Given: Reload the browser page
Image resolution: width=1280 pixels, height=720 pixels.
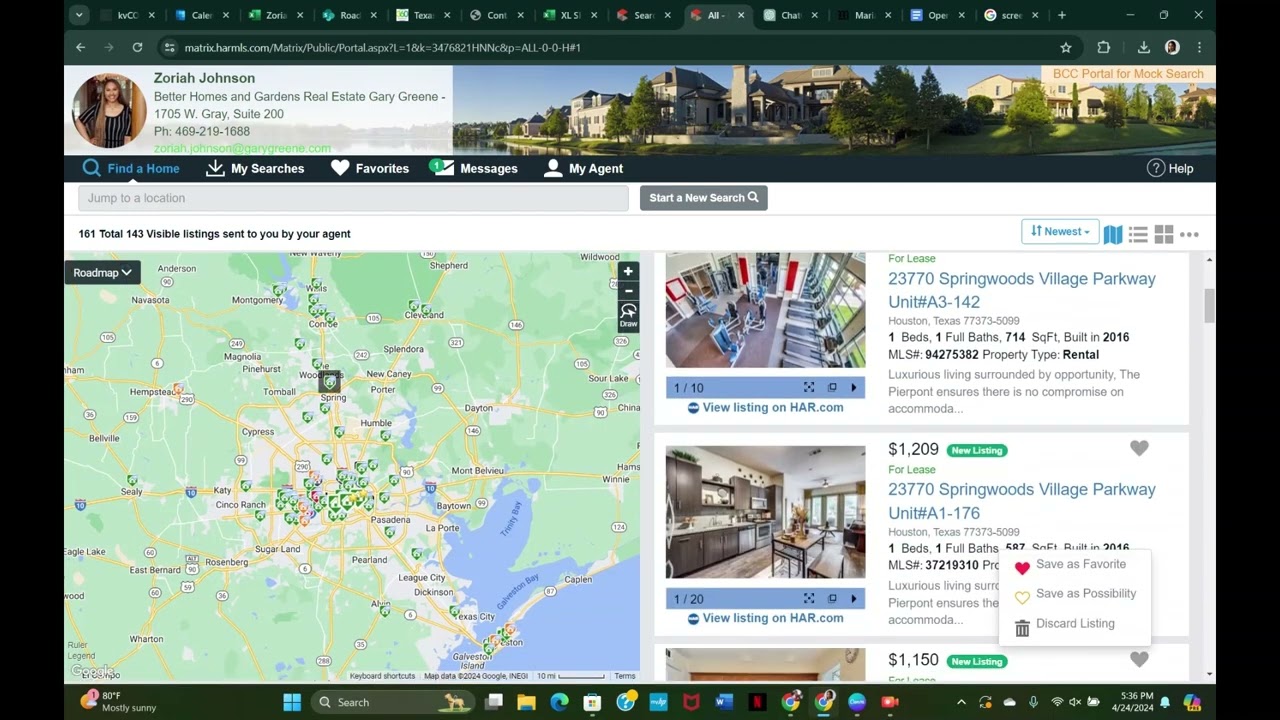Looking at the screenshot, I should 137,47.
